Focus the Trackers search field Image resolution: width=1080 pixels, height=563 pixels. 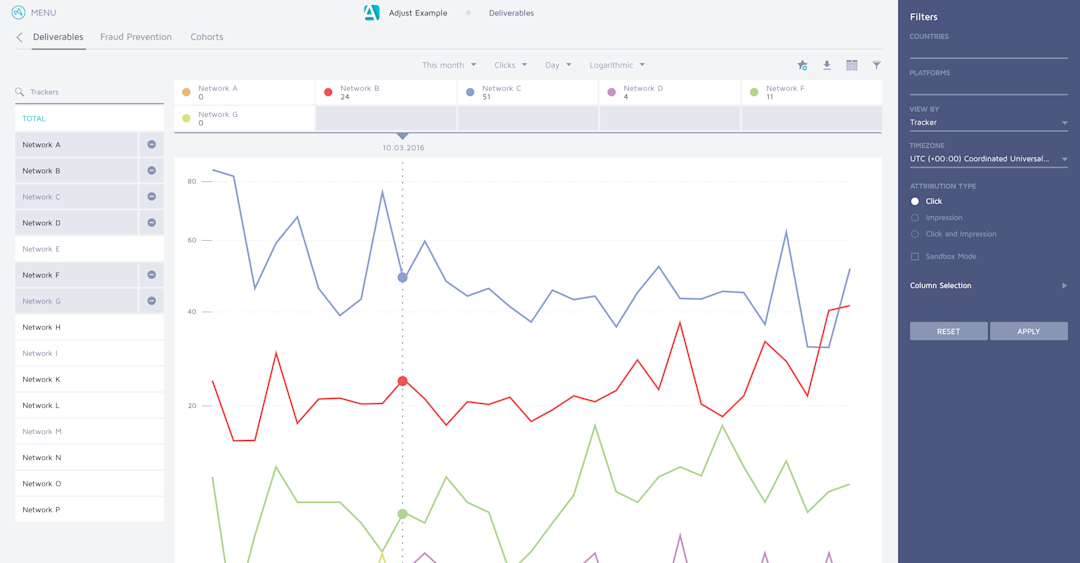[x=90, y=92]
